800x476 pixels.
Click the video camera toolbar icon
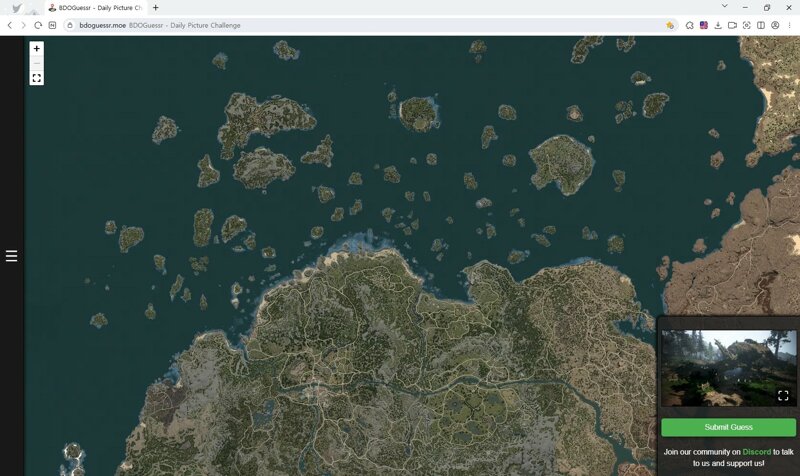(732, 25)
